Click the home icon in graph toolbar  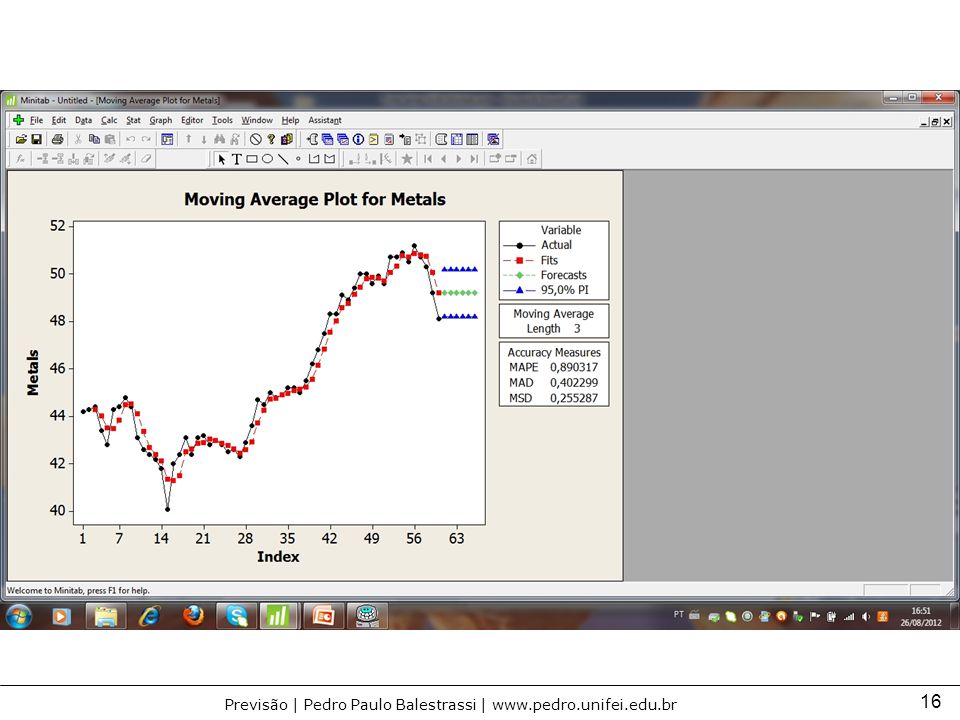(x=532, y=159)
